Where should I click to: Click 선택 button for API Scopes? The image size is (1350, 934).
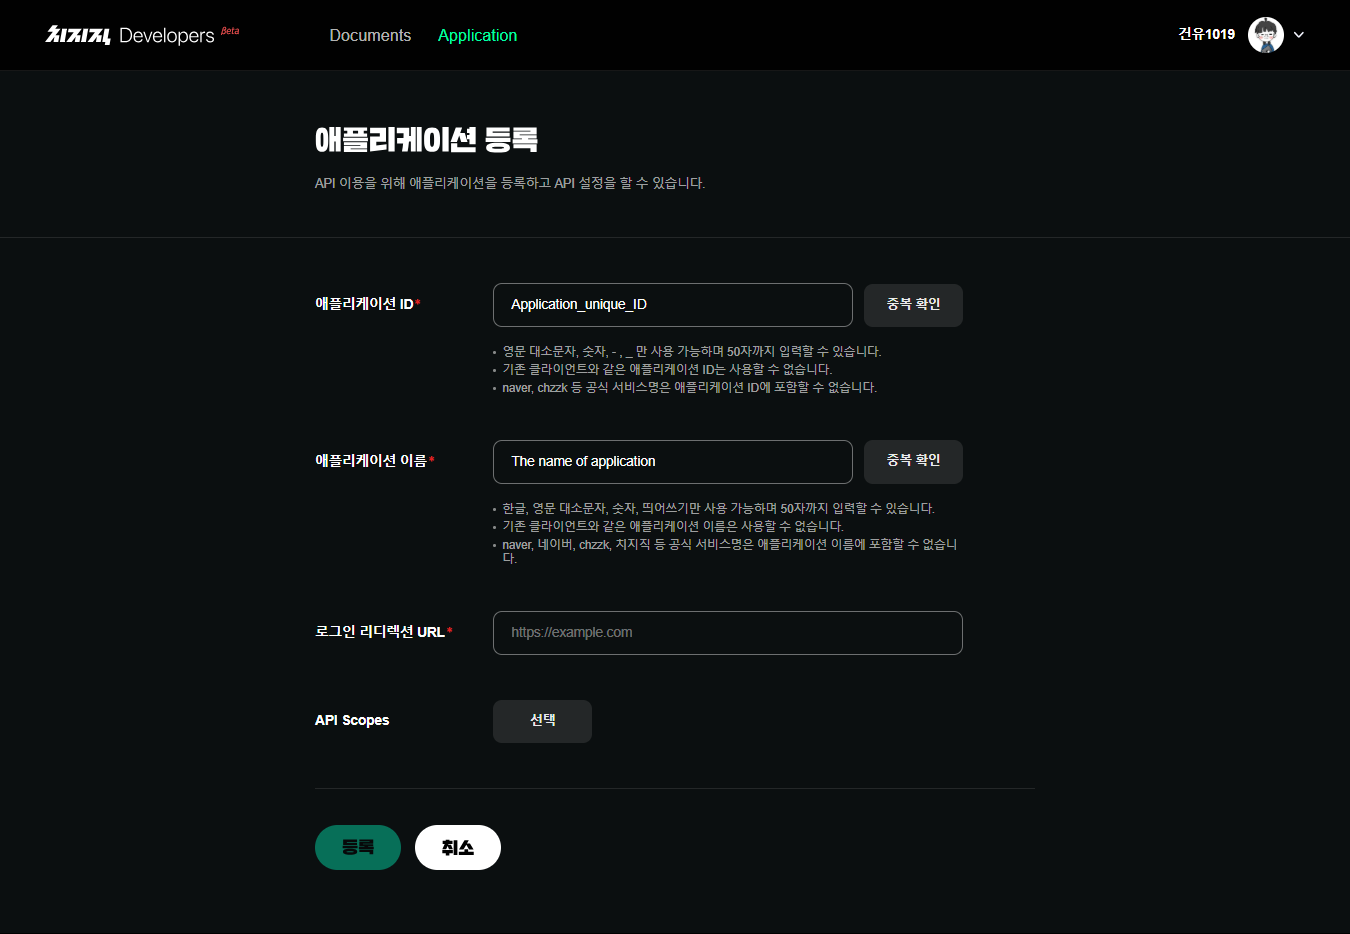[542, 721]
